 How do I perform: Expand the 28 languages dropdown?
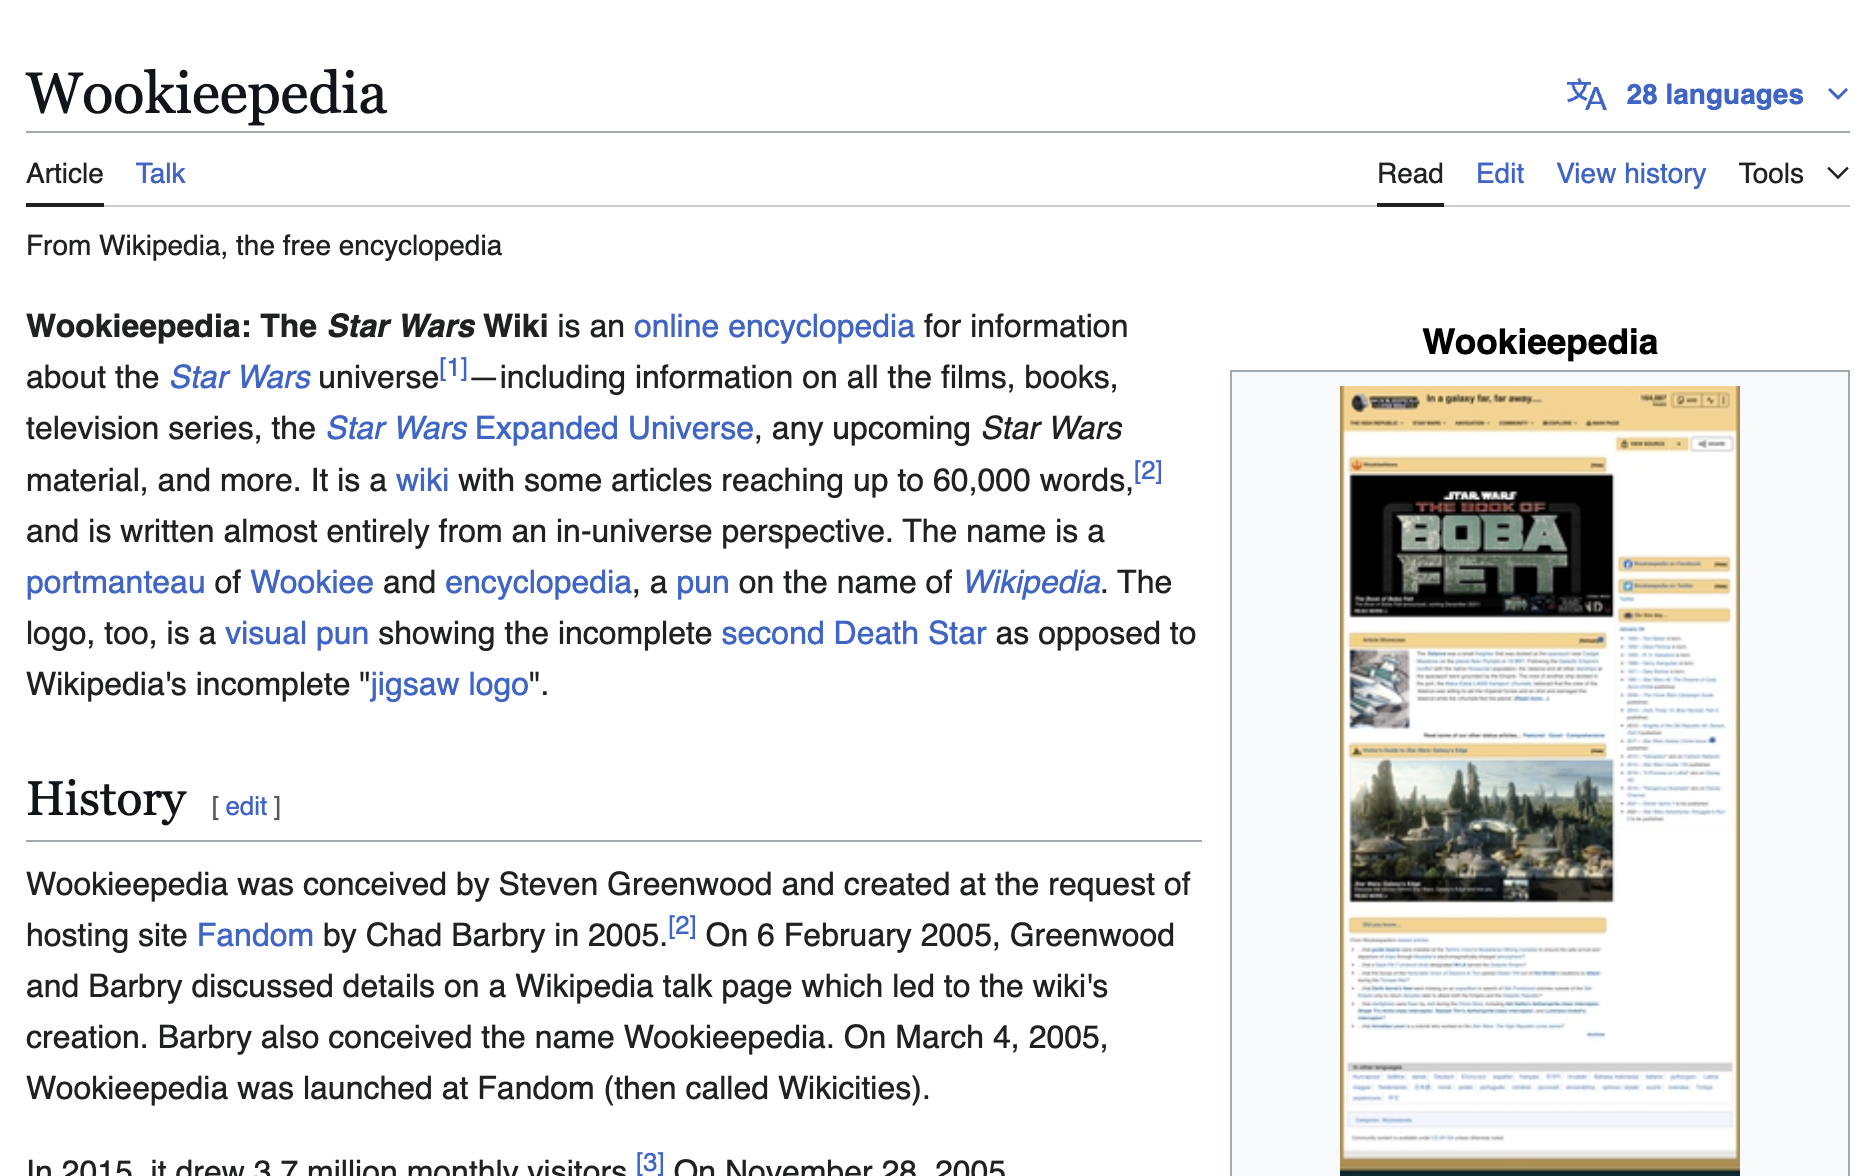1714,95
